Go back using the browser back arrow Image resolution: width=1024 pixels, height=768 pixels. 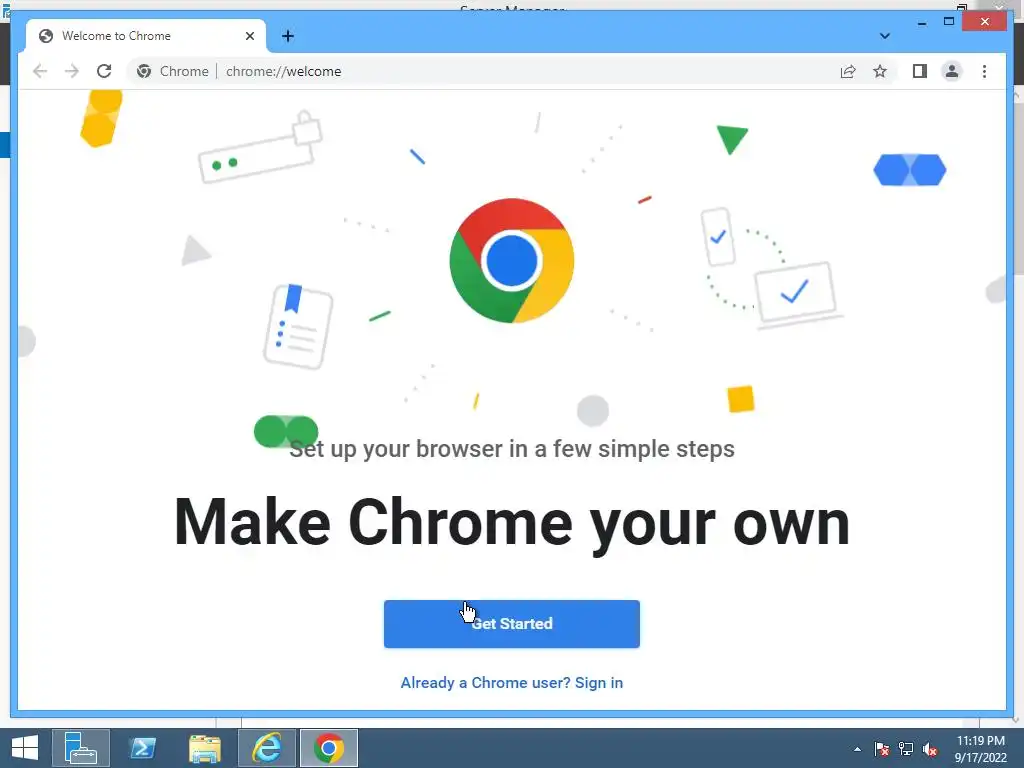(x=40, y=71)
